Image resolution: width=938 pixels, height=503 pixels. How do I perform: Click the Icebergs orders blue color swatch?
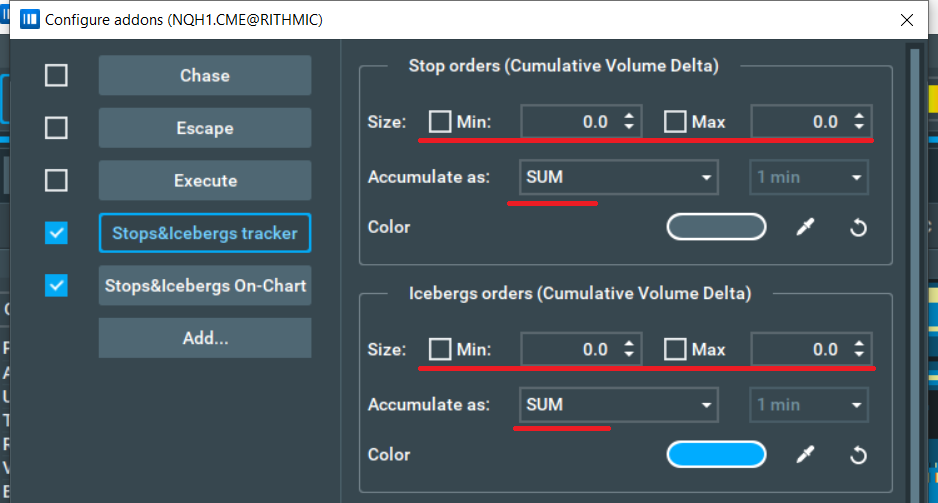click(x=716, y=455)
